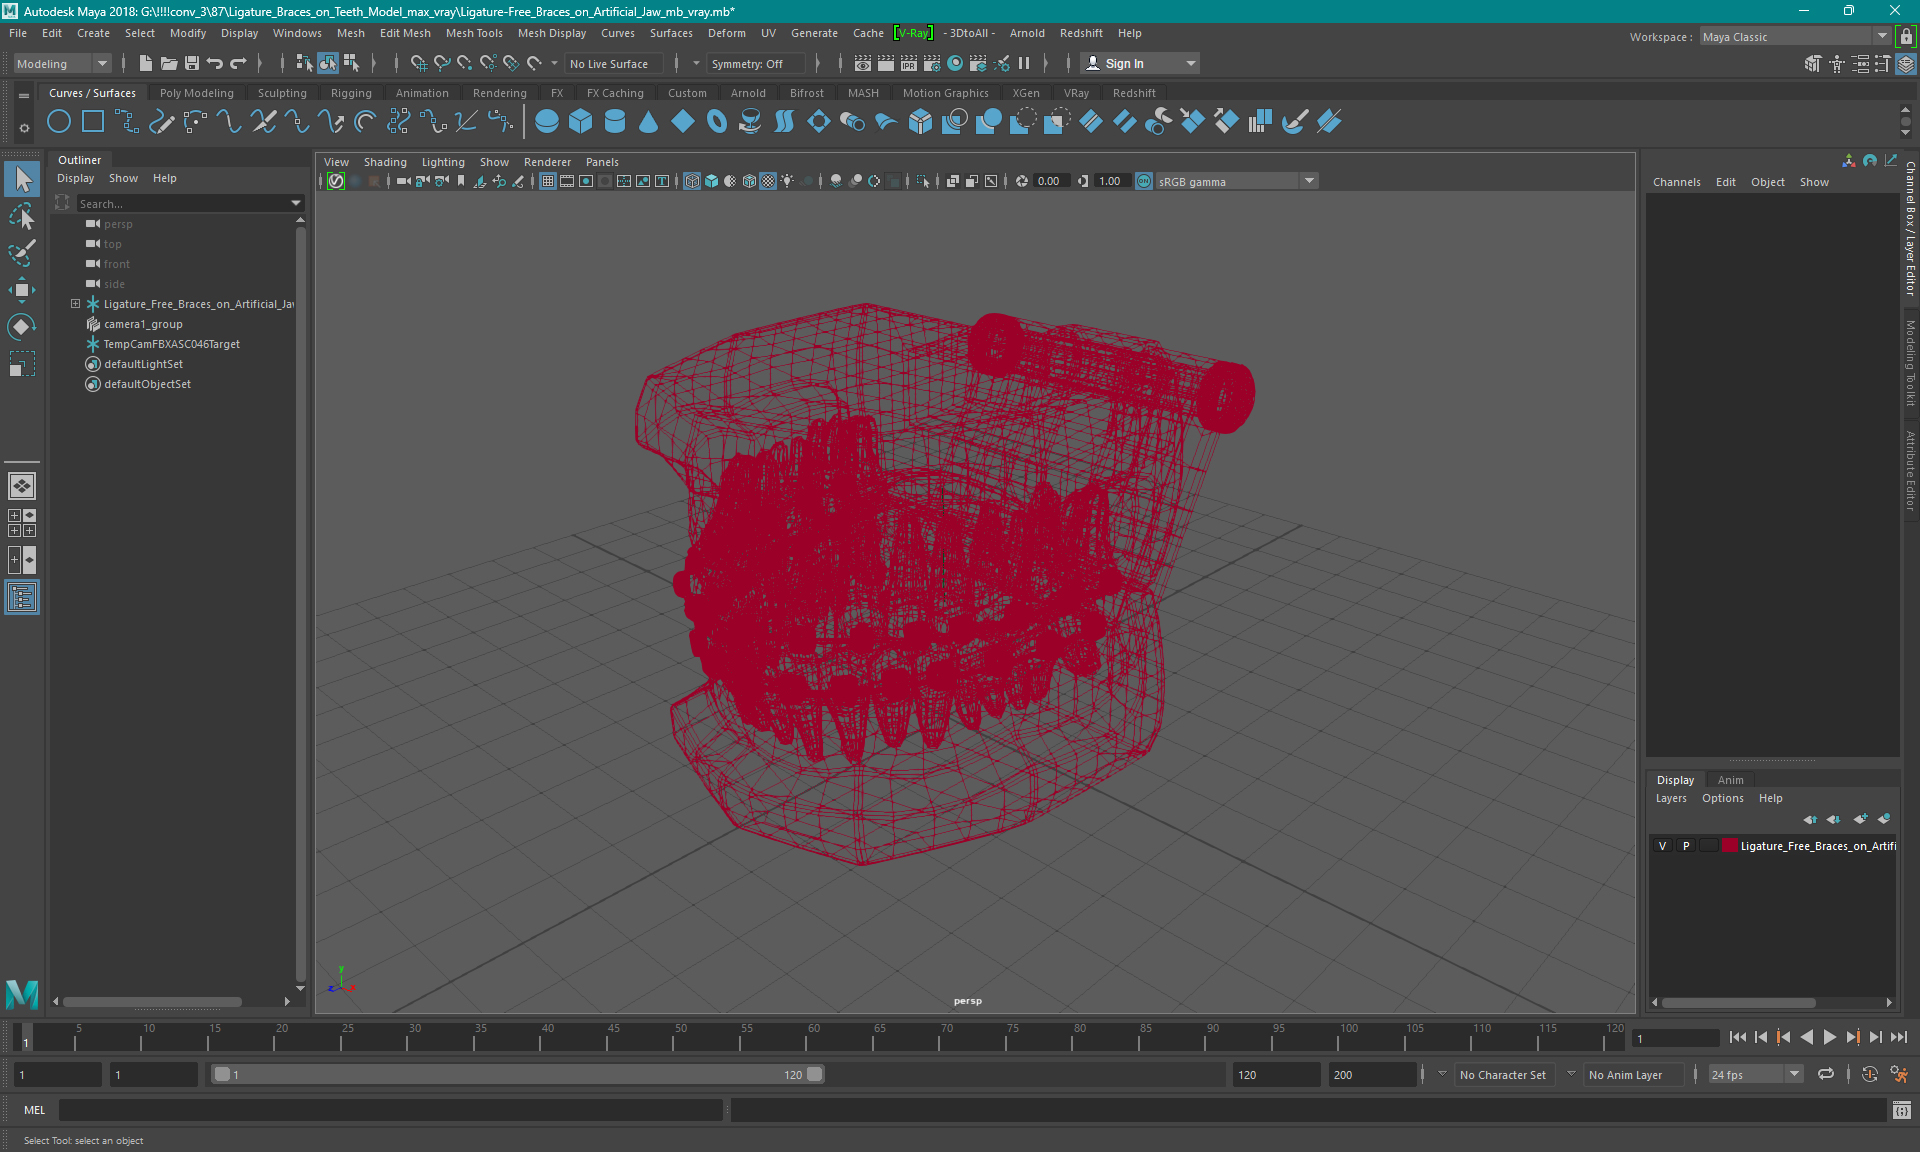Open the Sign In dropdown
The image size is (1920, 1152).
point(1141,63)
